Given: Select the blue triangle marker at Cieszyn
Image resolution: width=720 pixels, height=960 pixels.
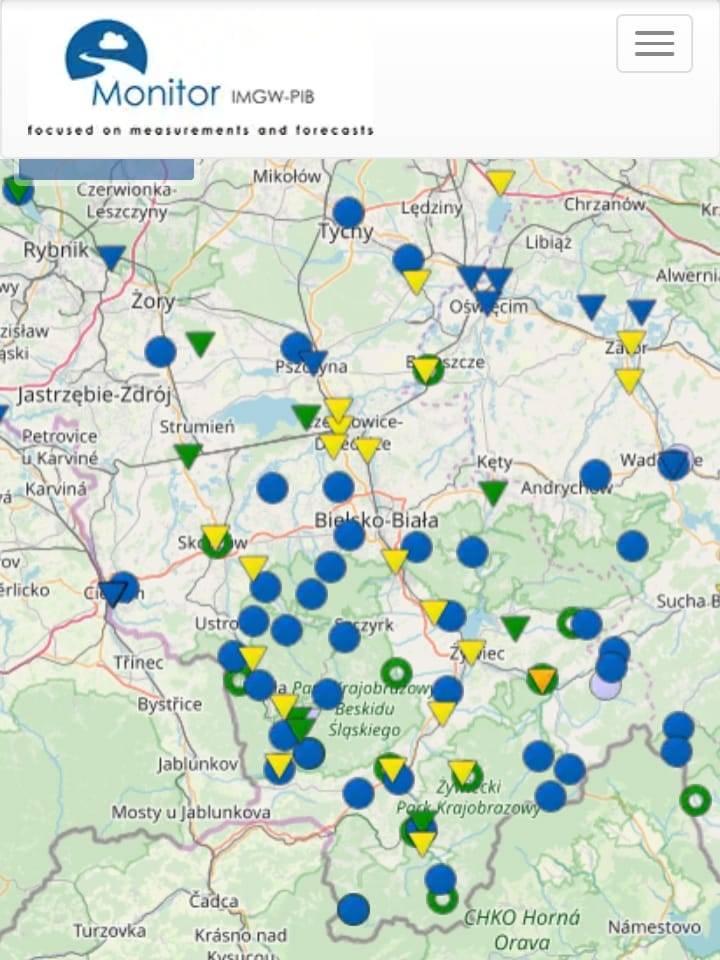Looking at the screenshot, I should (112, 594).
